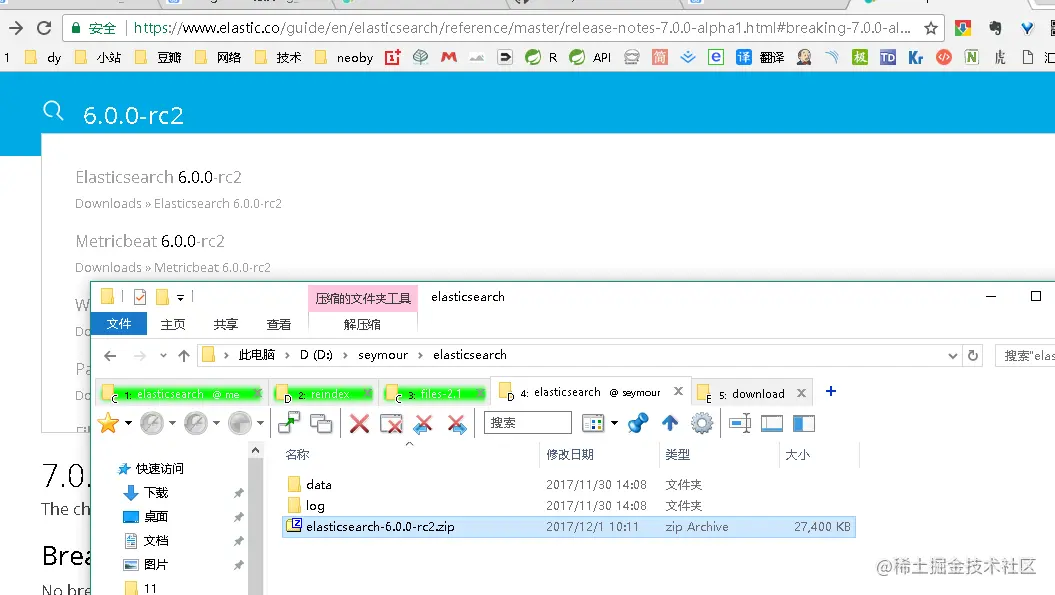The height and width of the screenshot is (595, 1055).
Task: Click the close-tabs-to-right arrow icon
Action: pyautogui.click(x=456, y=423)
